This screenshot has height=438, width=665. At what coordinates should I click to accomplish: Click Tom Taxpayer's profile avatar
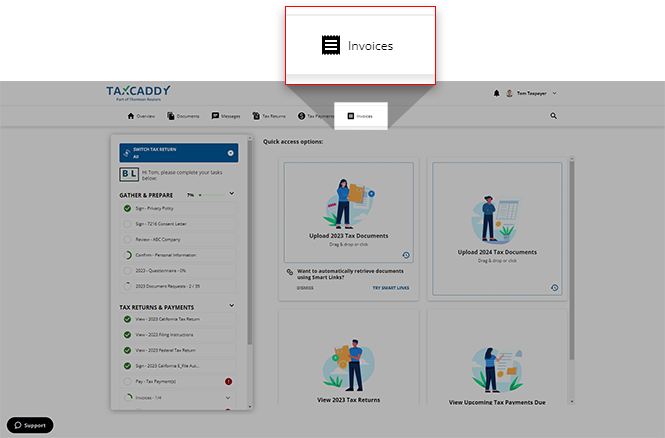click(509, 93)
